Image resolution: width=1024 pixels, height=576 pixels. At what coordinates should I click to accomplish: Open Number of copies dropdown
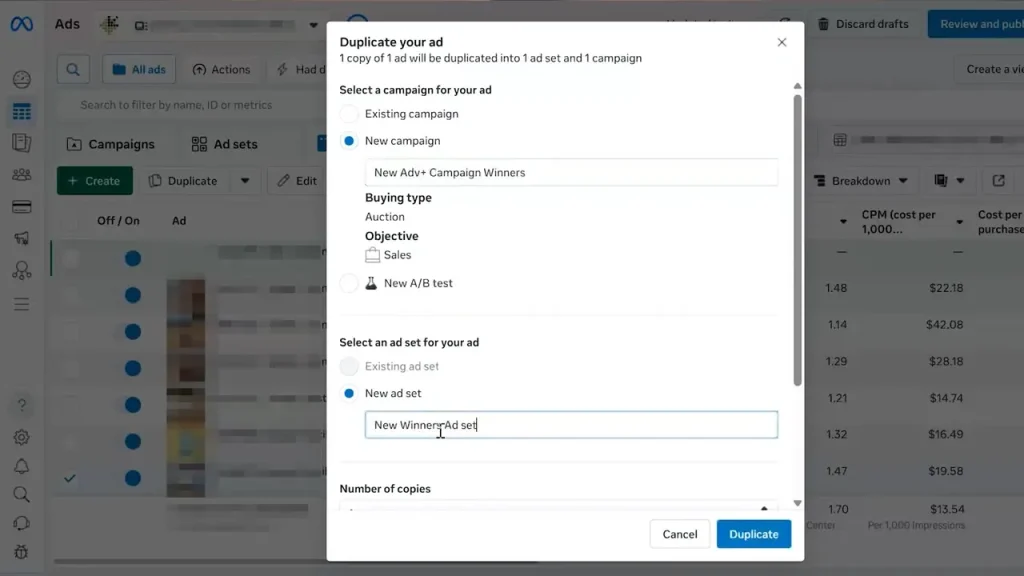pos(558,507)
